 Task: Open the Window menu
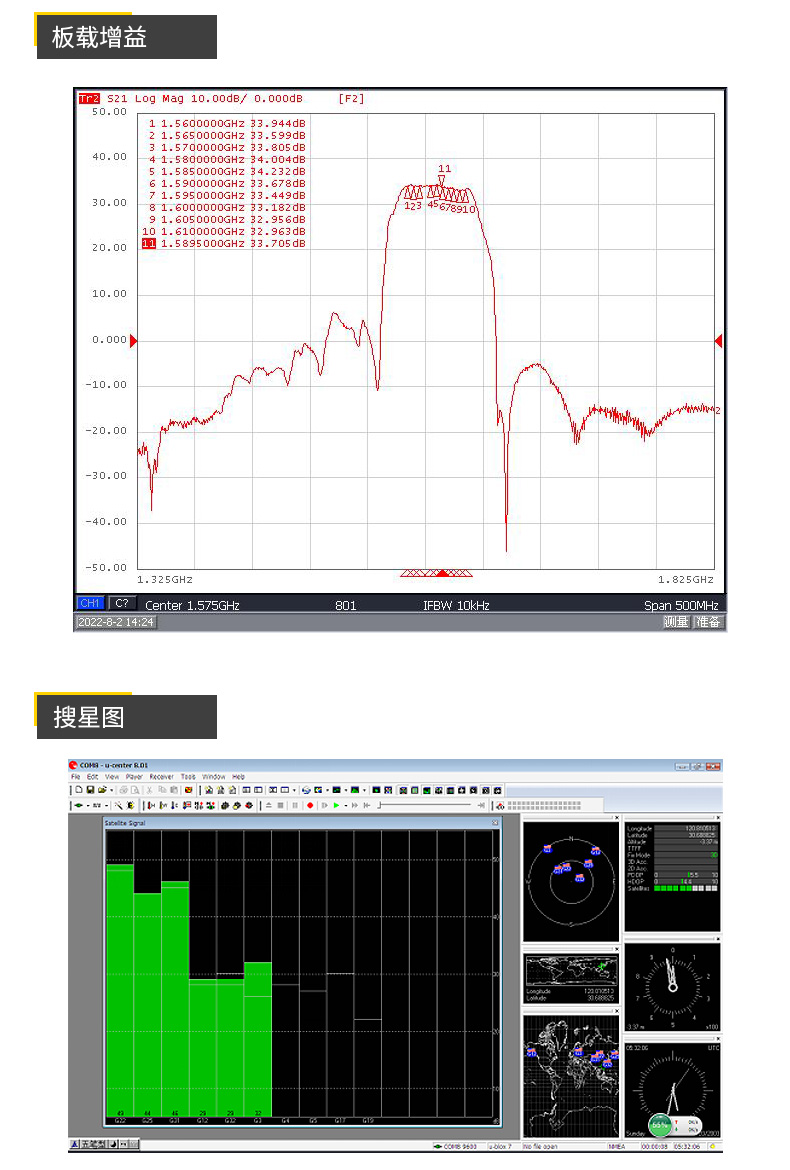pyautogui.click(x=213, y=776)
